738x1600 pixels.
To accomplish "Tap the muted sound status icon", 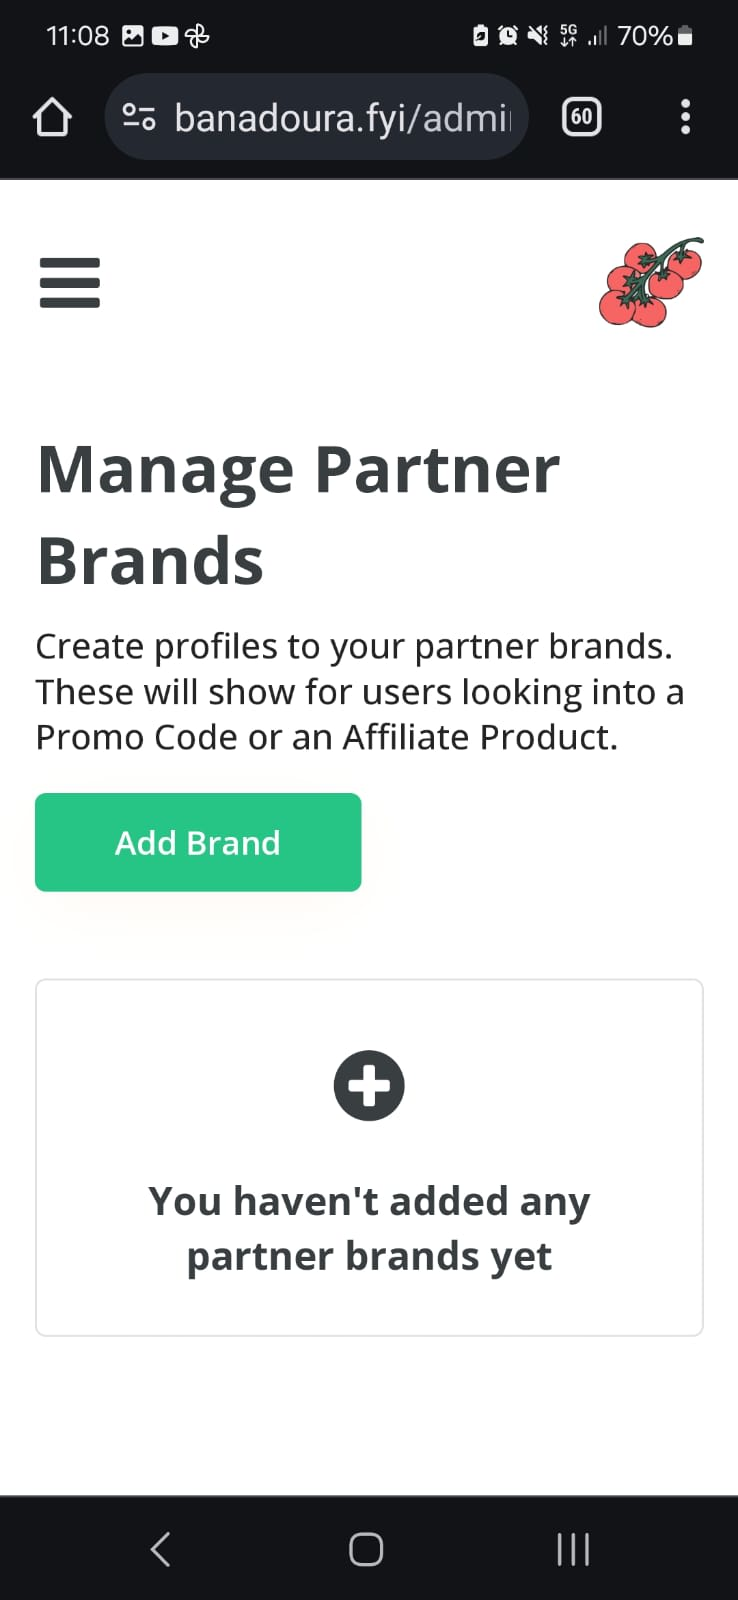I will [x=538, y=36].
